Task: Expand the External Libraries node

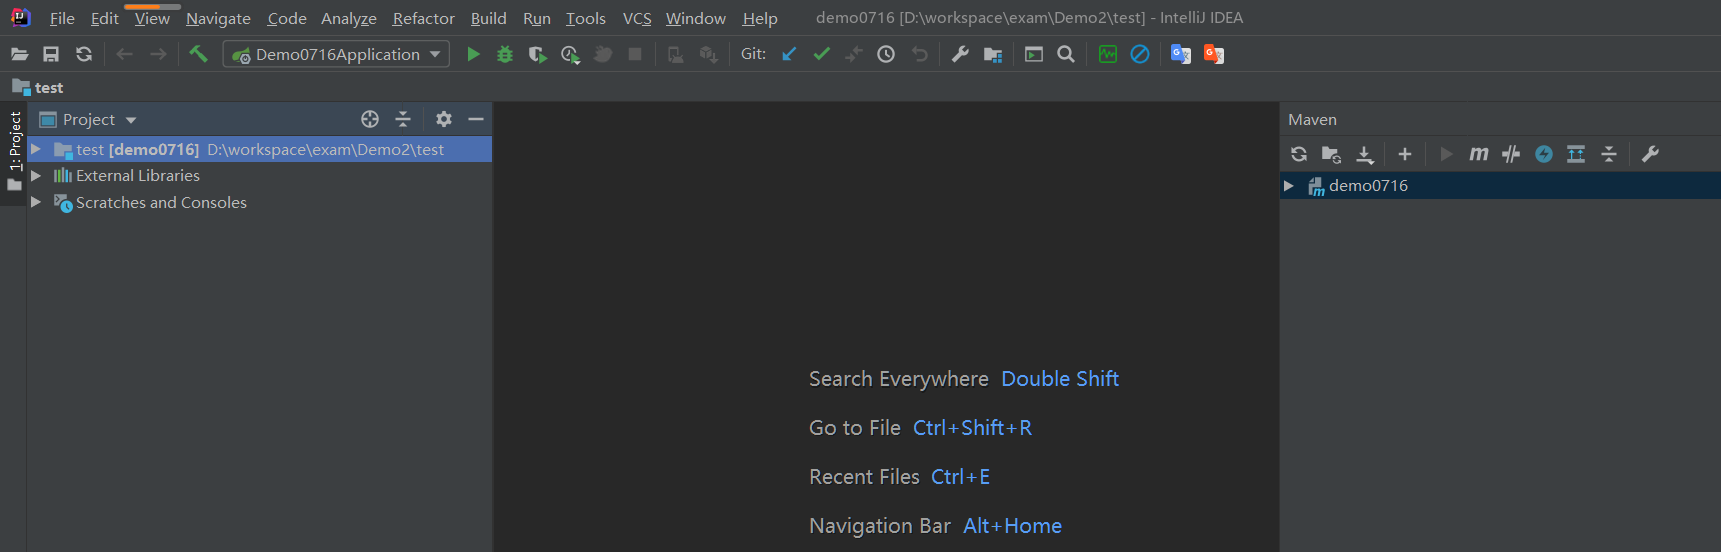Action: click(36, 175)
